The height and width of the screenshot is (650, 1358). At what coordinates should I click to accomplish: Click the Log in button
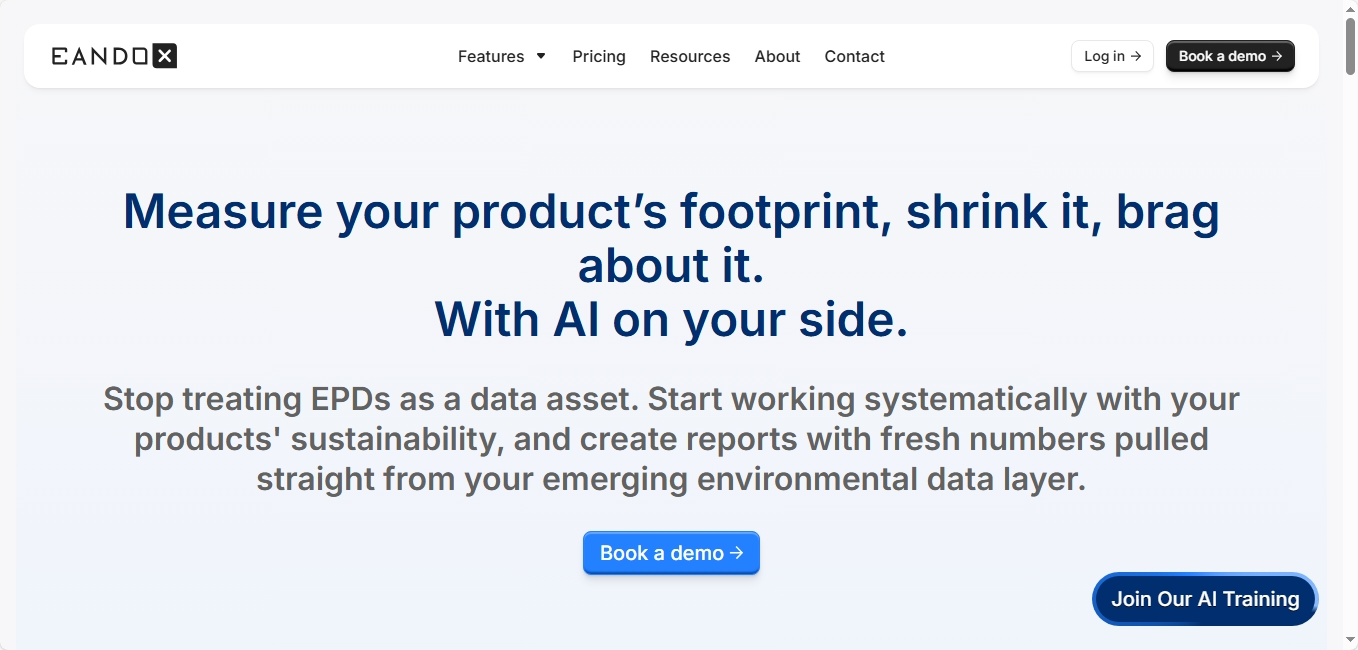(1112, 56)
